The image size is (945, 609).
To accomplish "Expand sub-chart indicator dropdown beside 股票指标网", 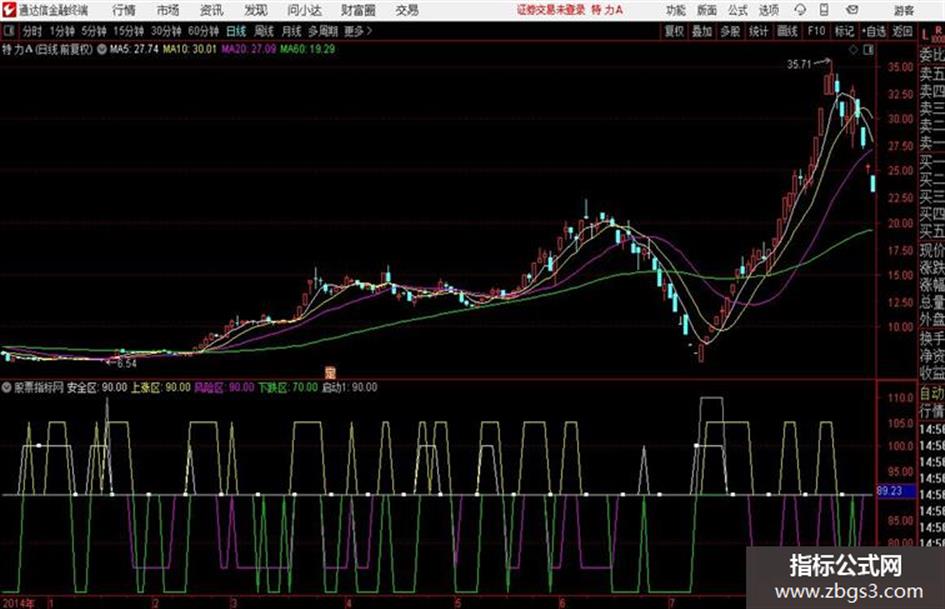I will coord(7,388).
